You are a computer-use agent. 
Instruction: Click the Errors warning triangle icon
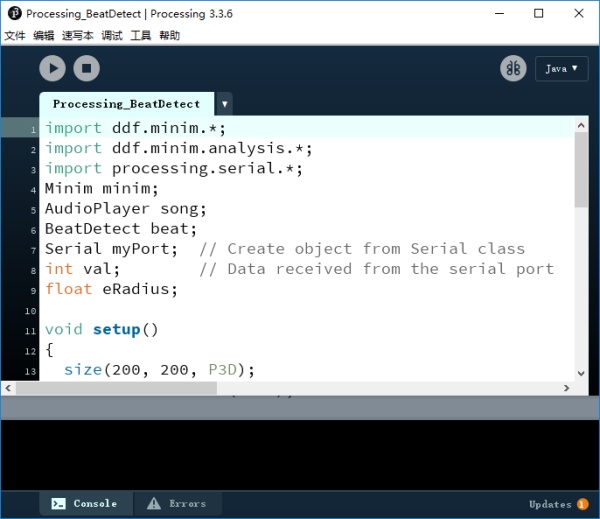[154, 503]
